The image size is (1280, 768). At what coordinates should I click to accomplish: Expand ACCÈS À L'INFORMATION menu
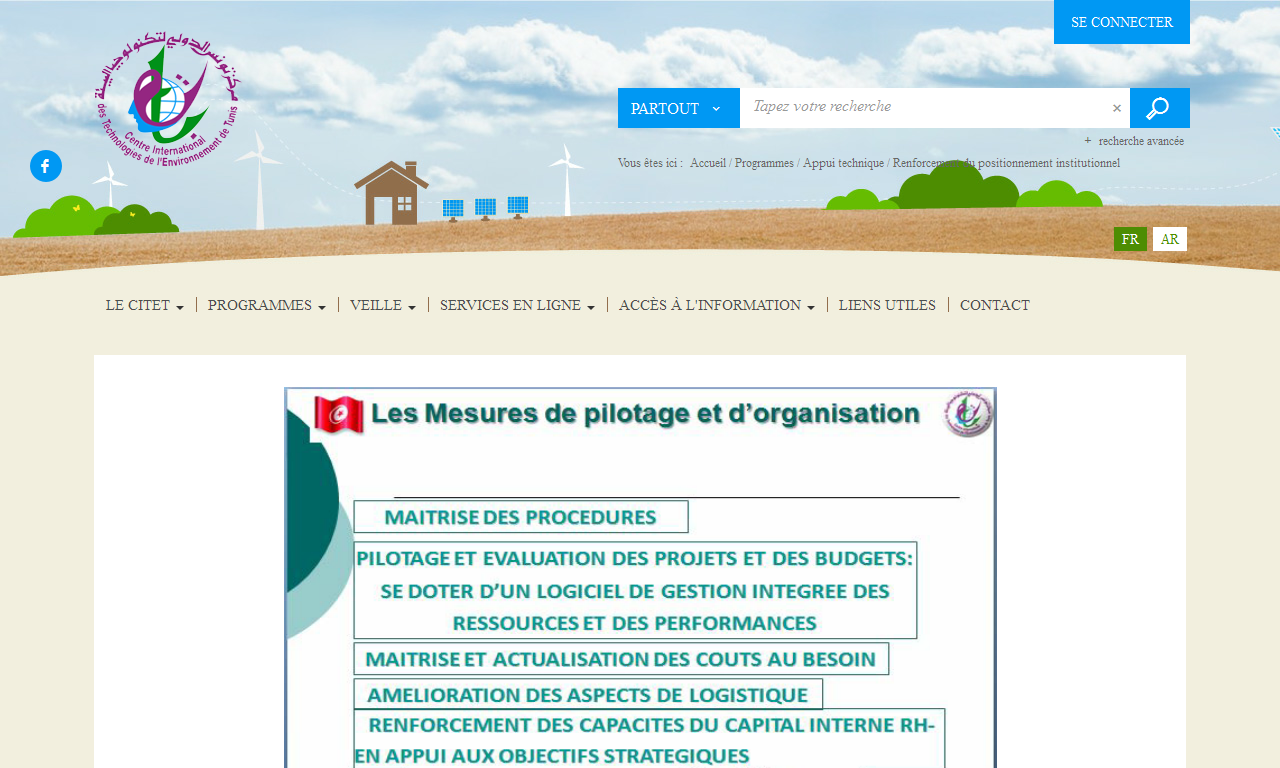[x=717, y=305]
